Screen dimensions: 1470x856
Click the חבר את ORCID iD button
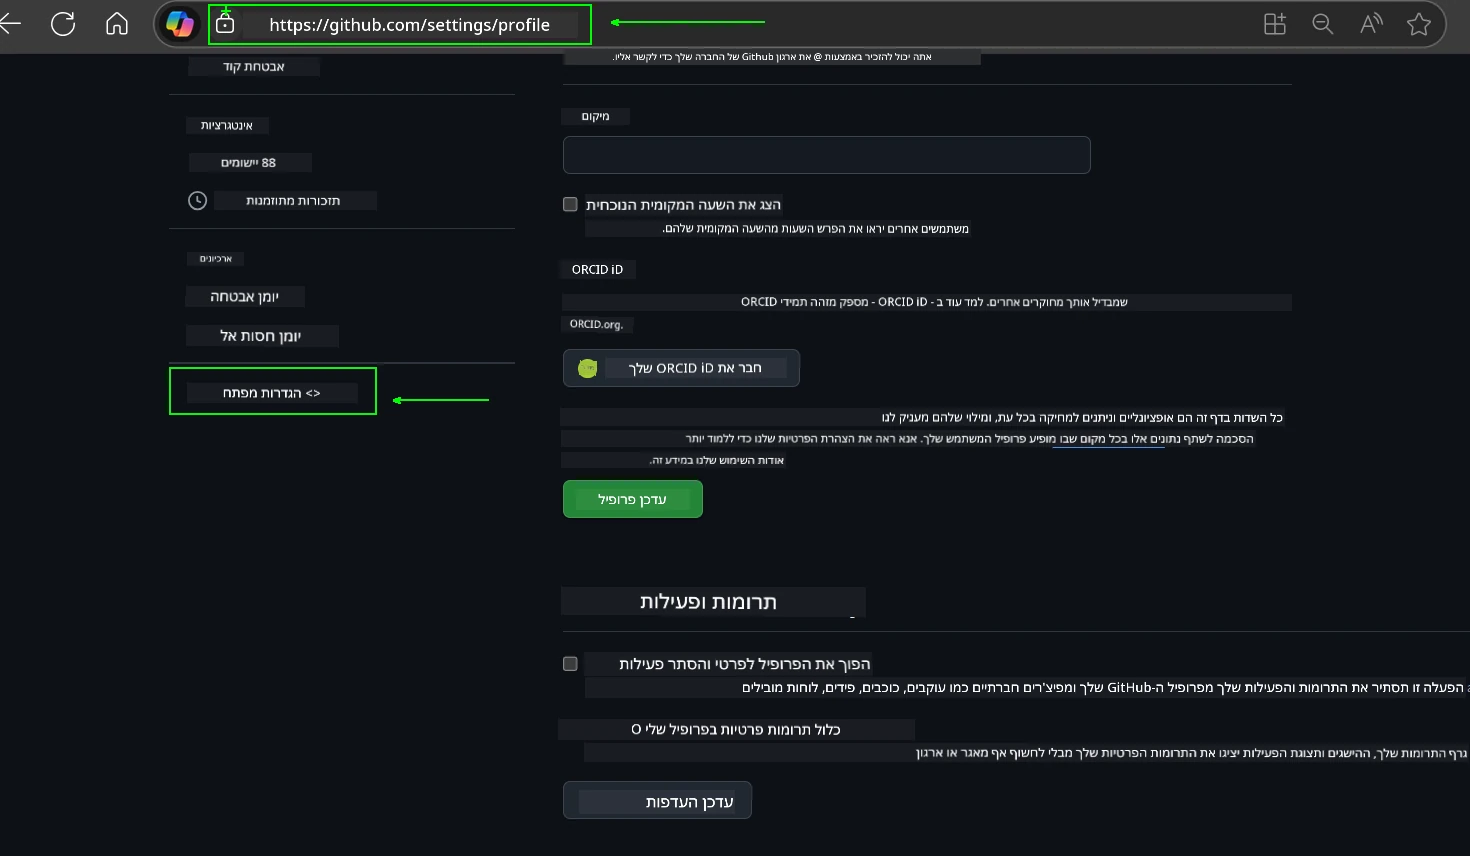point(681,368)
